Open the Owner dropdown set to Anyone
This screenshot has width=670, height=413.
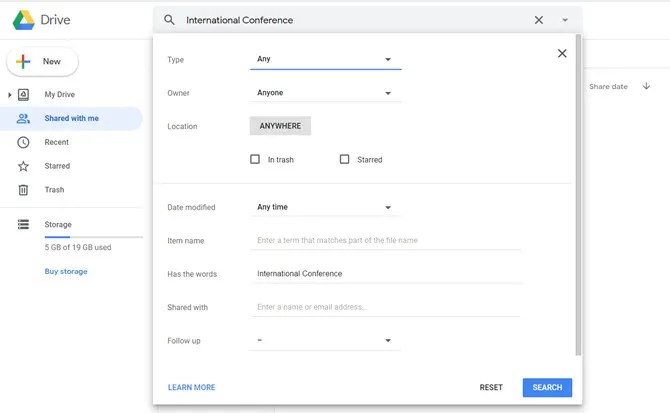point(325,93)
